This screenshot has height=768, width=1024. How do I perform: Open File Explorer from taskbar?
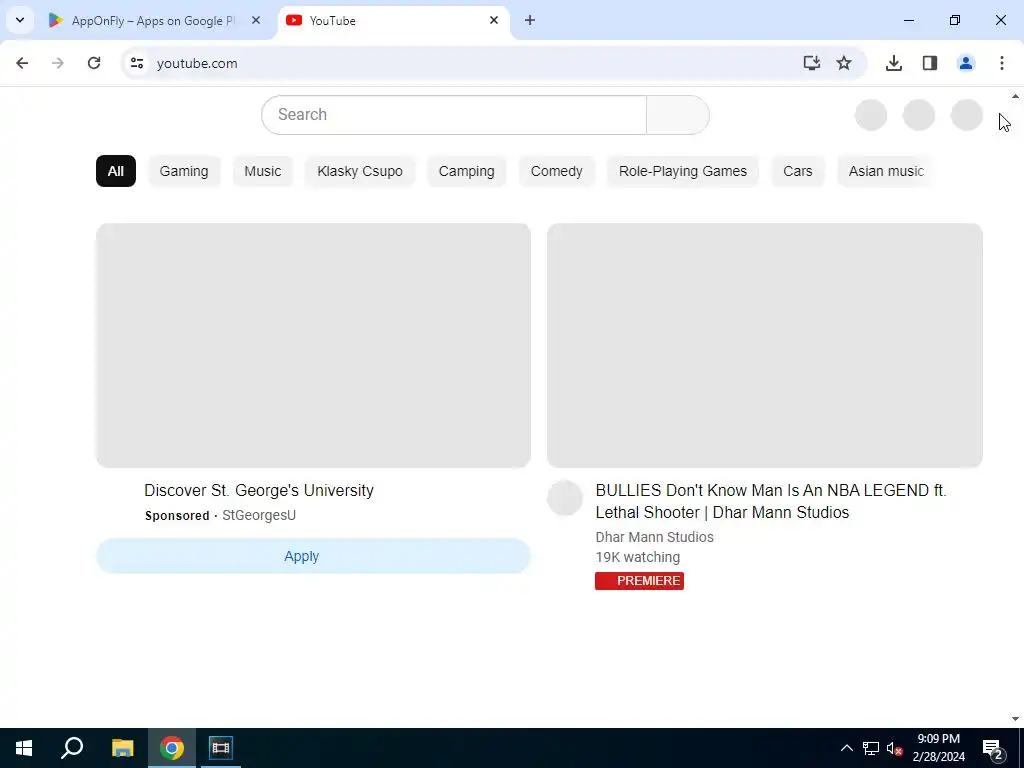click(x=122, y=748)
